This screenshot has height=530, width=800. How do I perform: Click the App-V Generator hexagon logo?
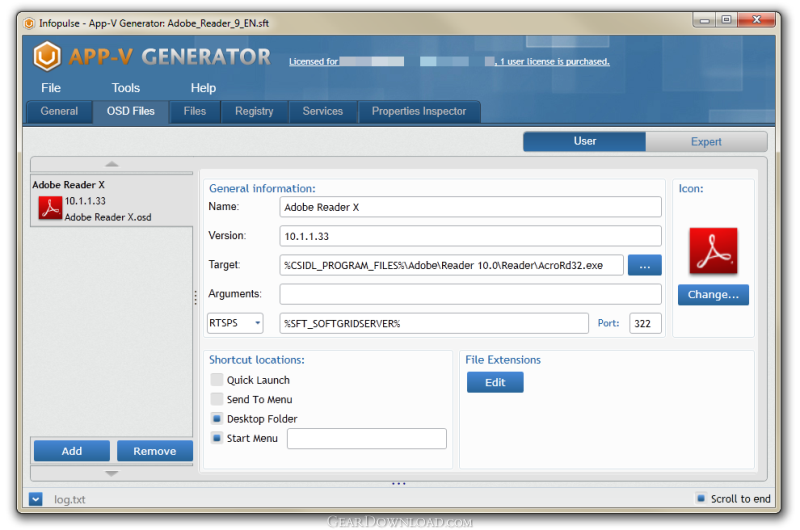tap(47, 56)
